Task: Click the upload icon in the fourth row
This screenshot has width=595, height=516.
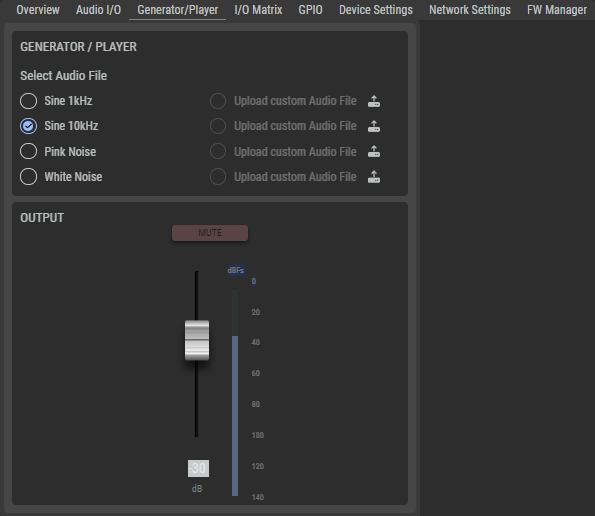Action: click(374, 177)
